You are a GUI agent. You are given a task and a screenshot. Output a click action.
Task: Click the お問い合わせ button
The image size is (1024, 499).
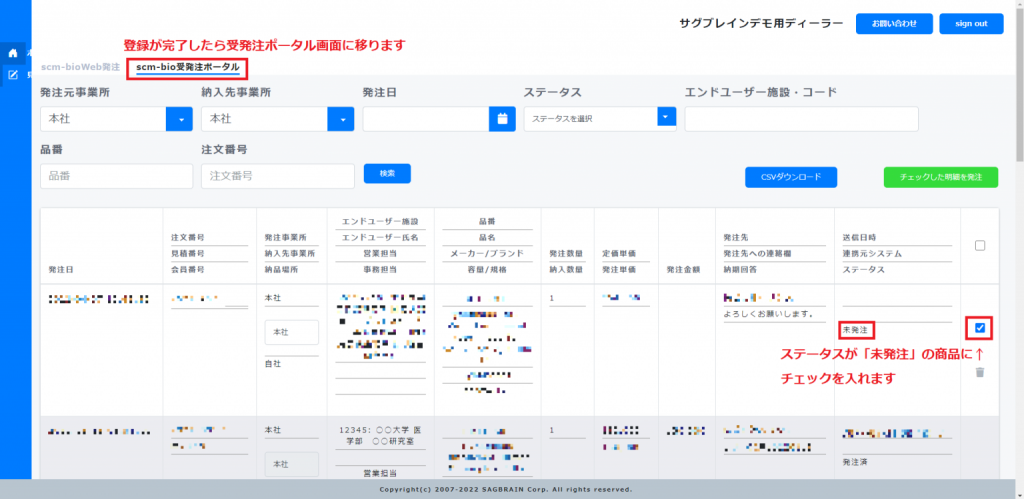coord(894,24)
